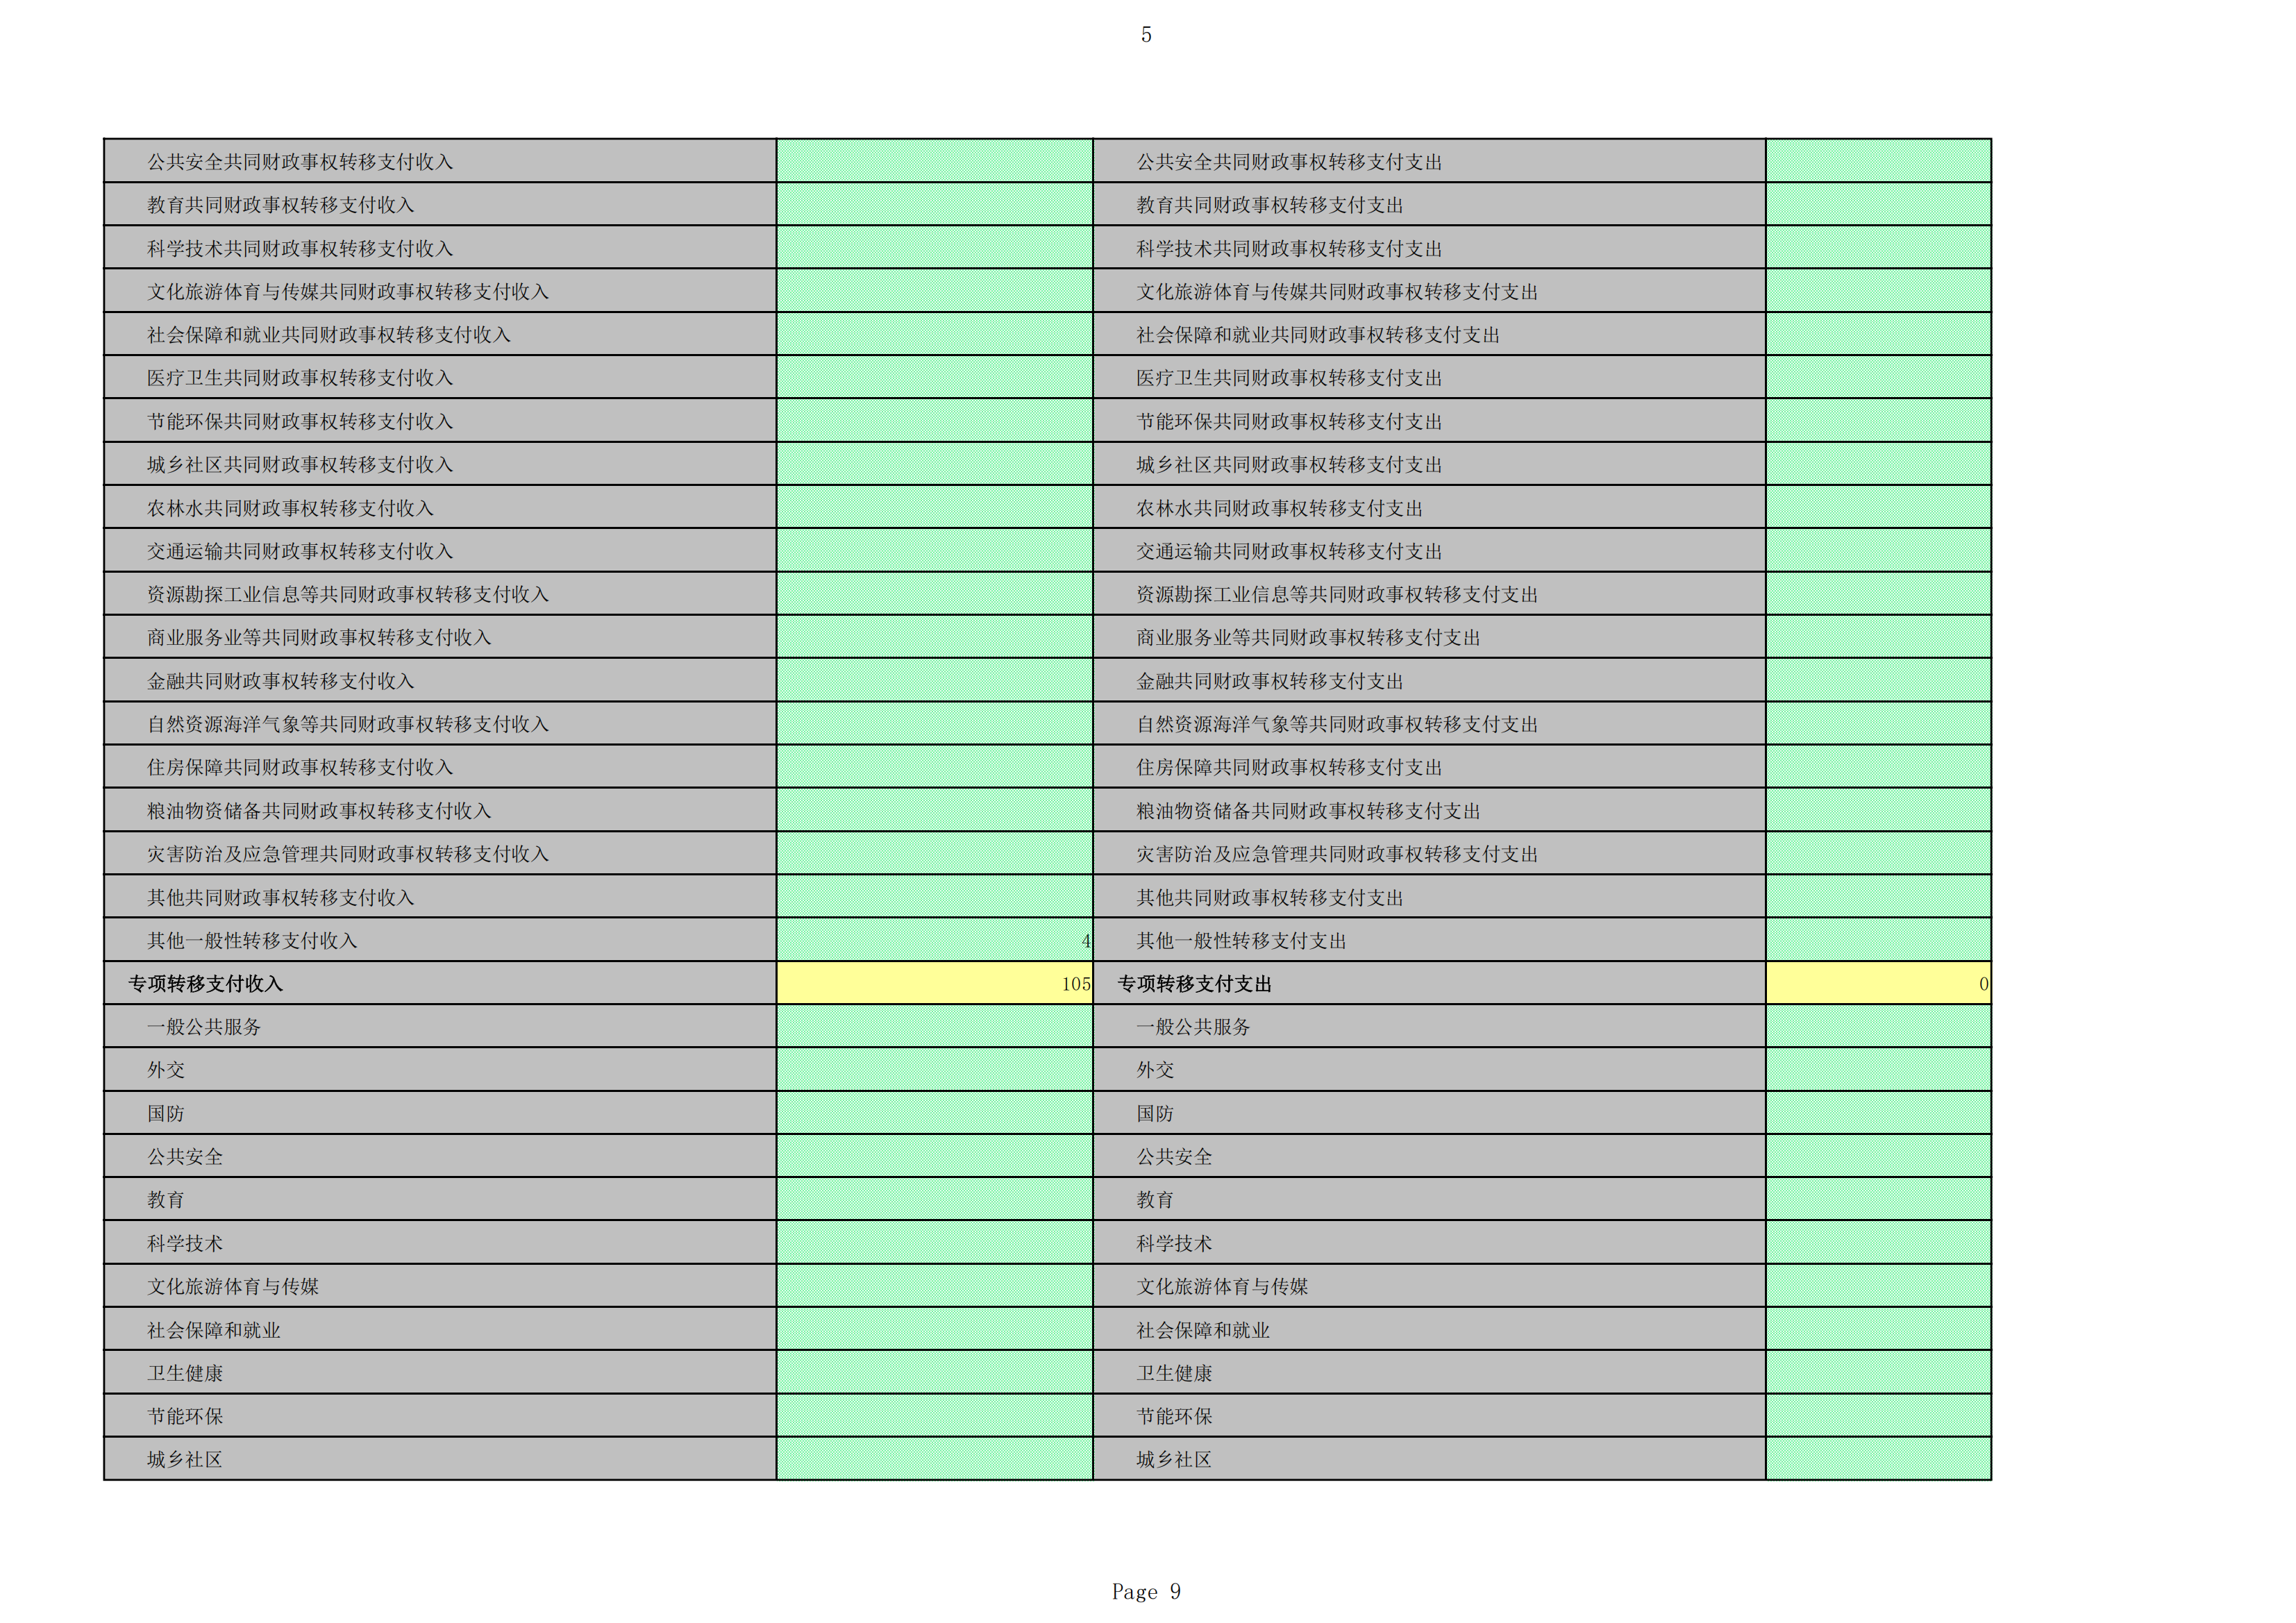This screenshot has height=1623, width=2296.
Task: Click the row label 公共安全共同财政事权转移支付收入
Action: tap(300, 162)
